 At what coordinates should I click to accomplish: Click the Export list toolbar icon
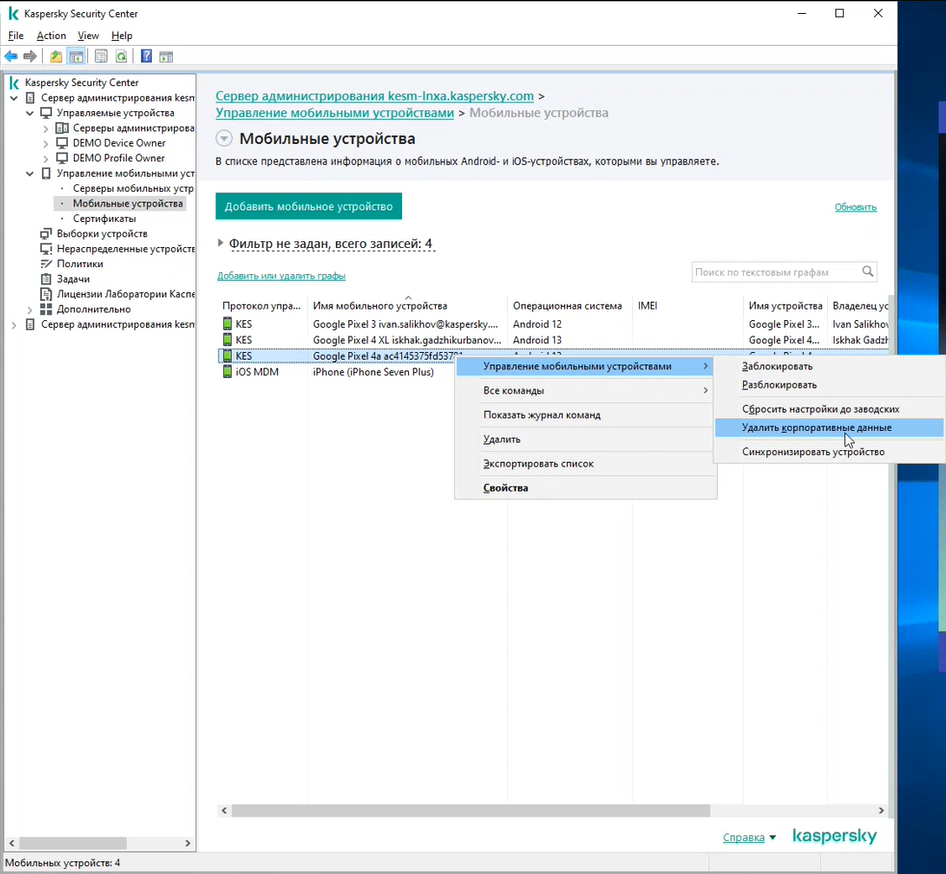click(101, 57)
